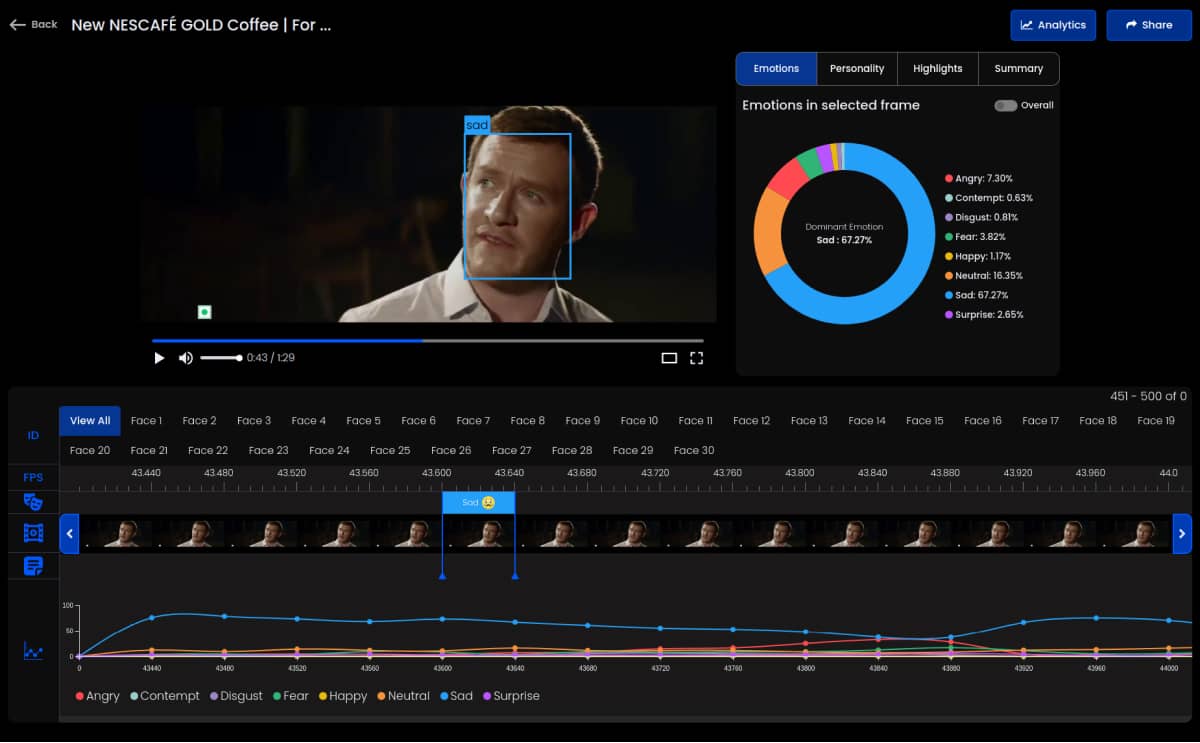The image size is (1200, 743).
Task: Share this video analysis
Action: (x=1148, y=25)
